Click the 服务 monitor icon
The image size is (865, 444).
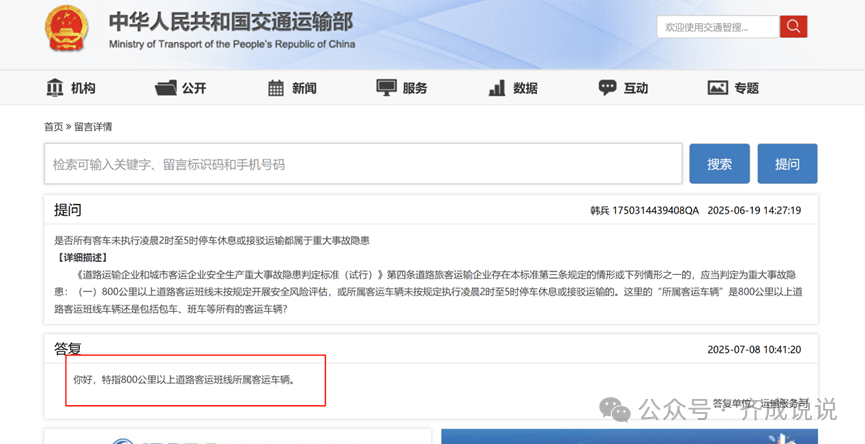[x=387, y=88]
